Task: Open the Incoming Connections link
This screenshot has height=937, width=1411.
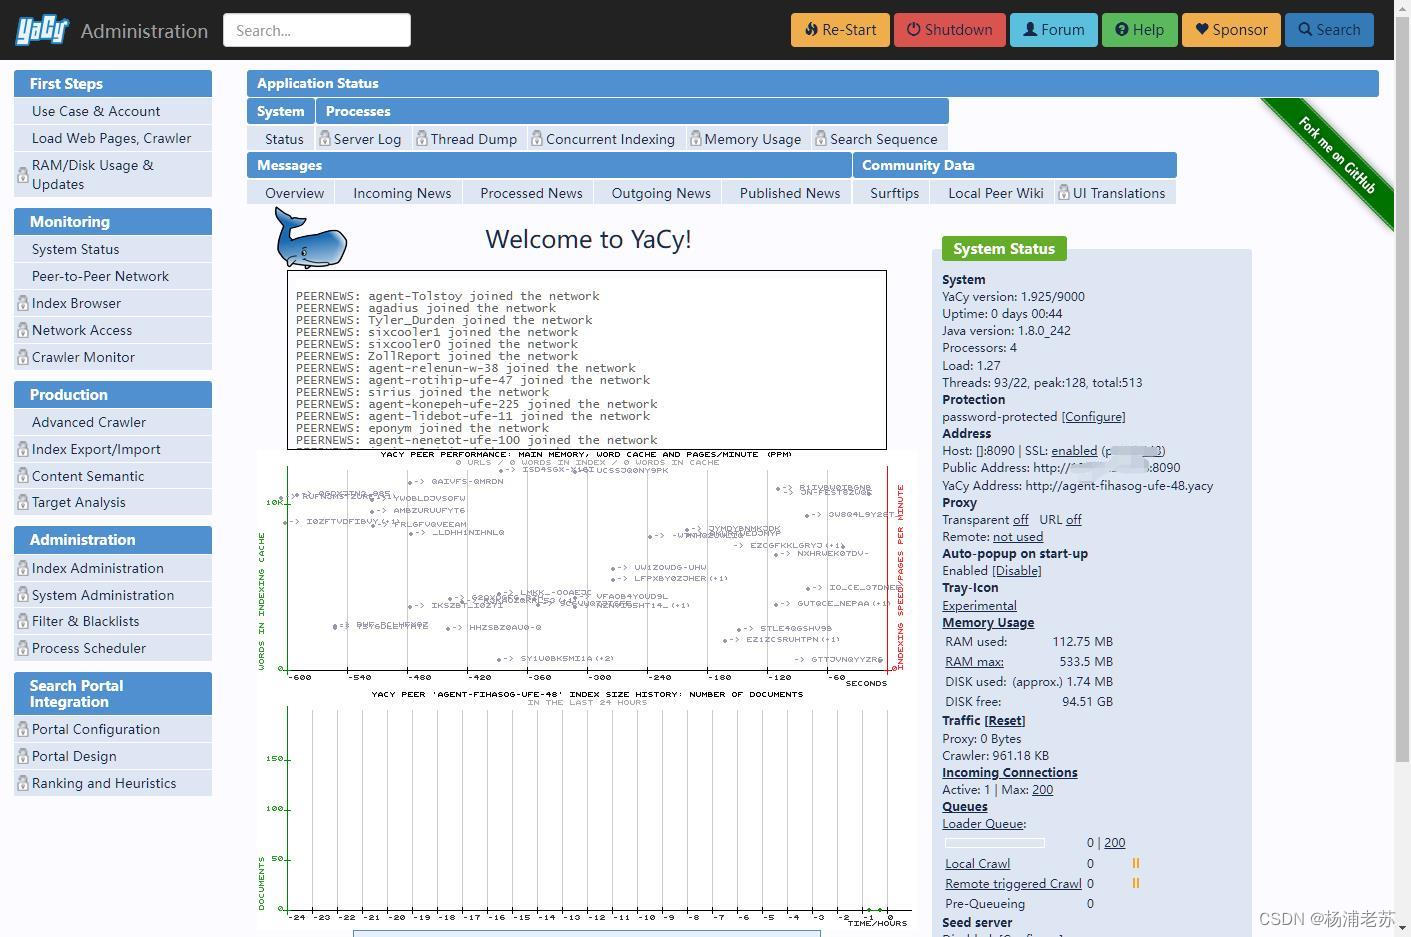Action: point(1009,772)
